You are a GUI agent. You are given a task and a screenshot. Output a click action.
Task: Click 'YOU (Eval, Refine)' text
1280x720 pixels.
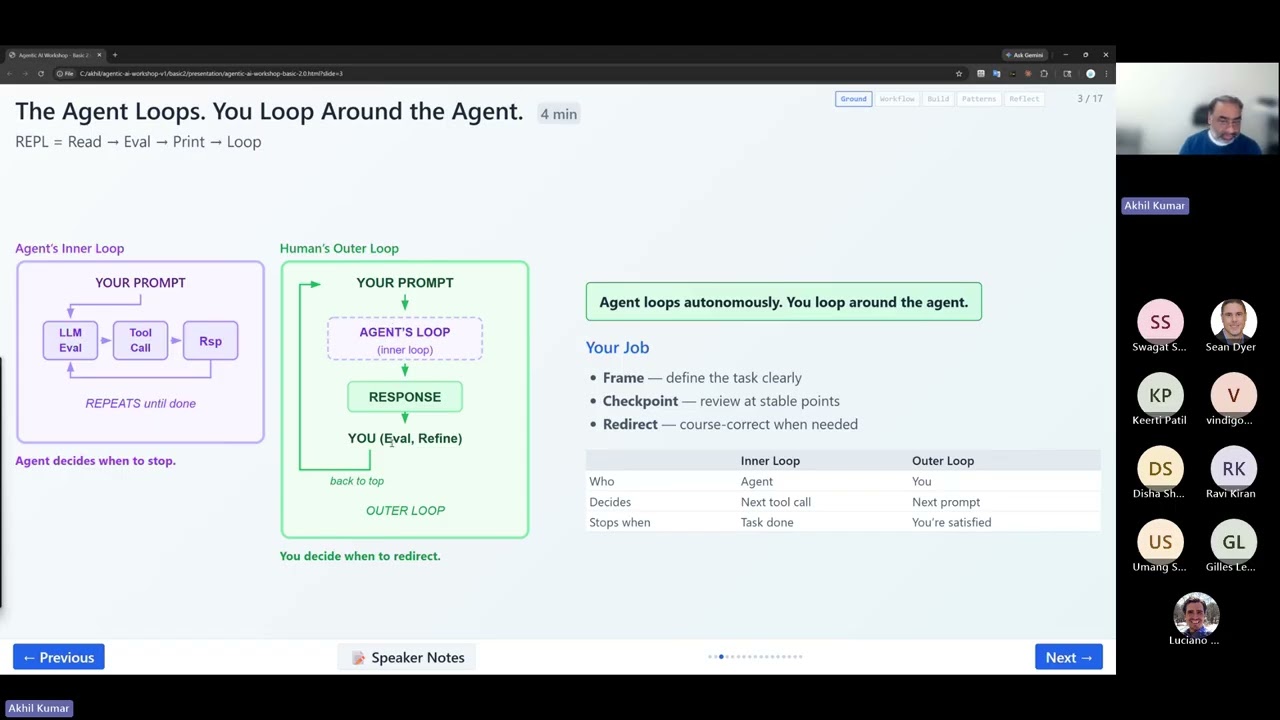405,438
